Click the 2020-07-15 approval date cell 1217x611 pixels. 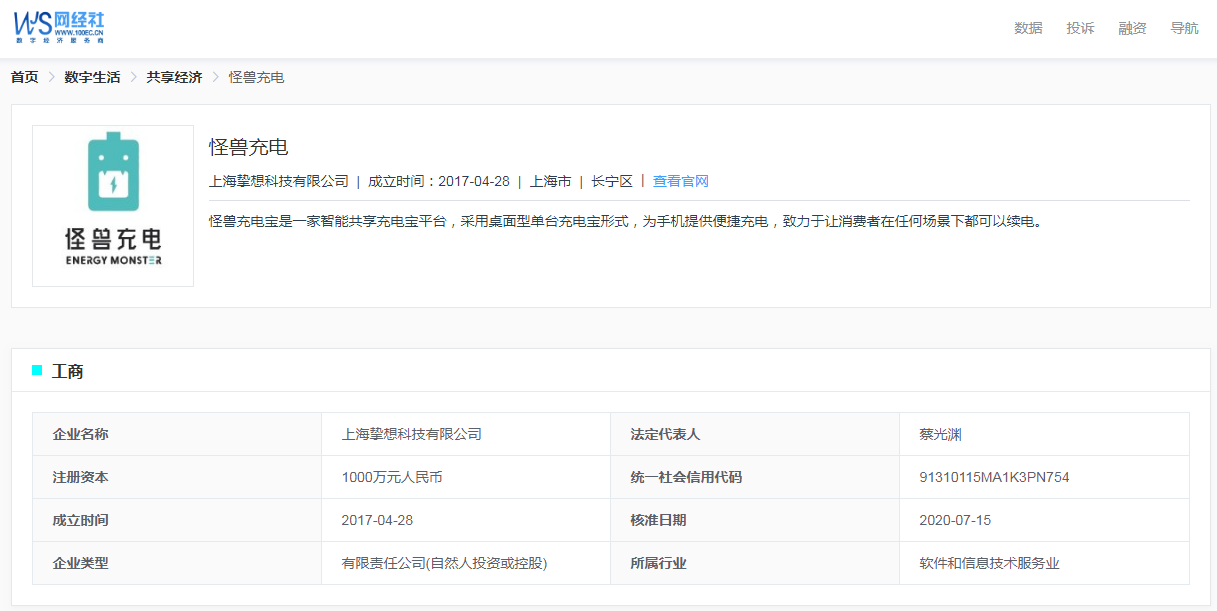pos(954,520)
